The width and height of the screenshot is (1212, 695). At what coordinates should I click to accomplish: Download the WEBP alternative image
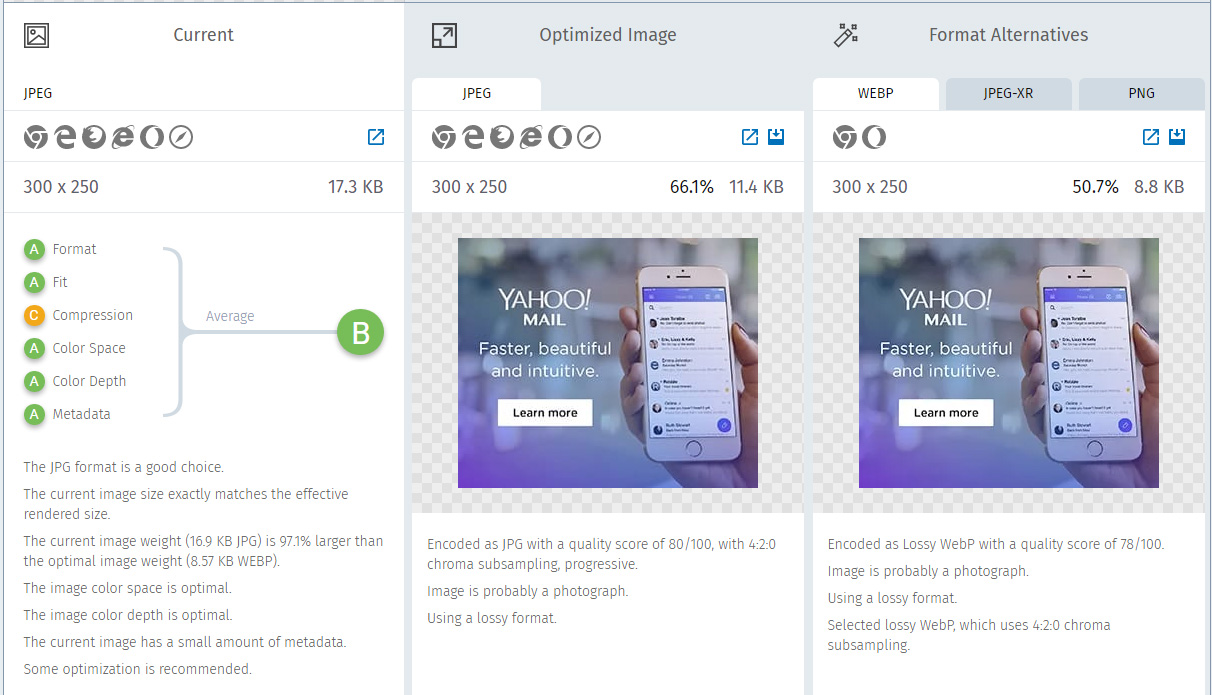[1177, 137]
